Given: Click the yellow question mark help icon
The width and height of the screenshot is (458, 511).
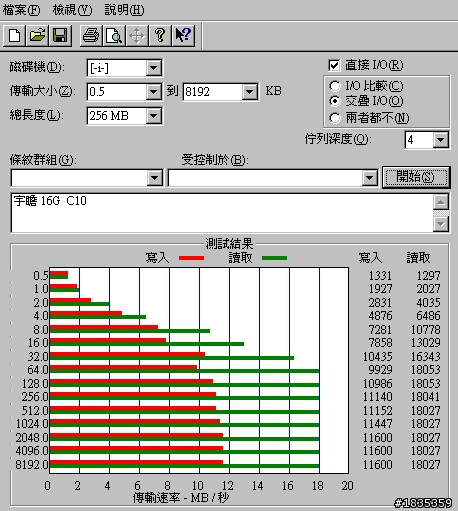Looking at the screenshot, I should tap(160, 35).
